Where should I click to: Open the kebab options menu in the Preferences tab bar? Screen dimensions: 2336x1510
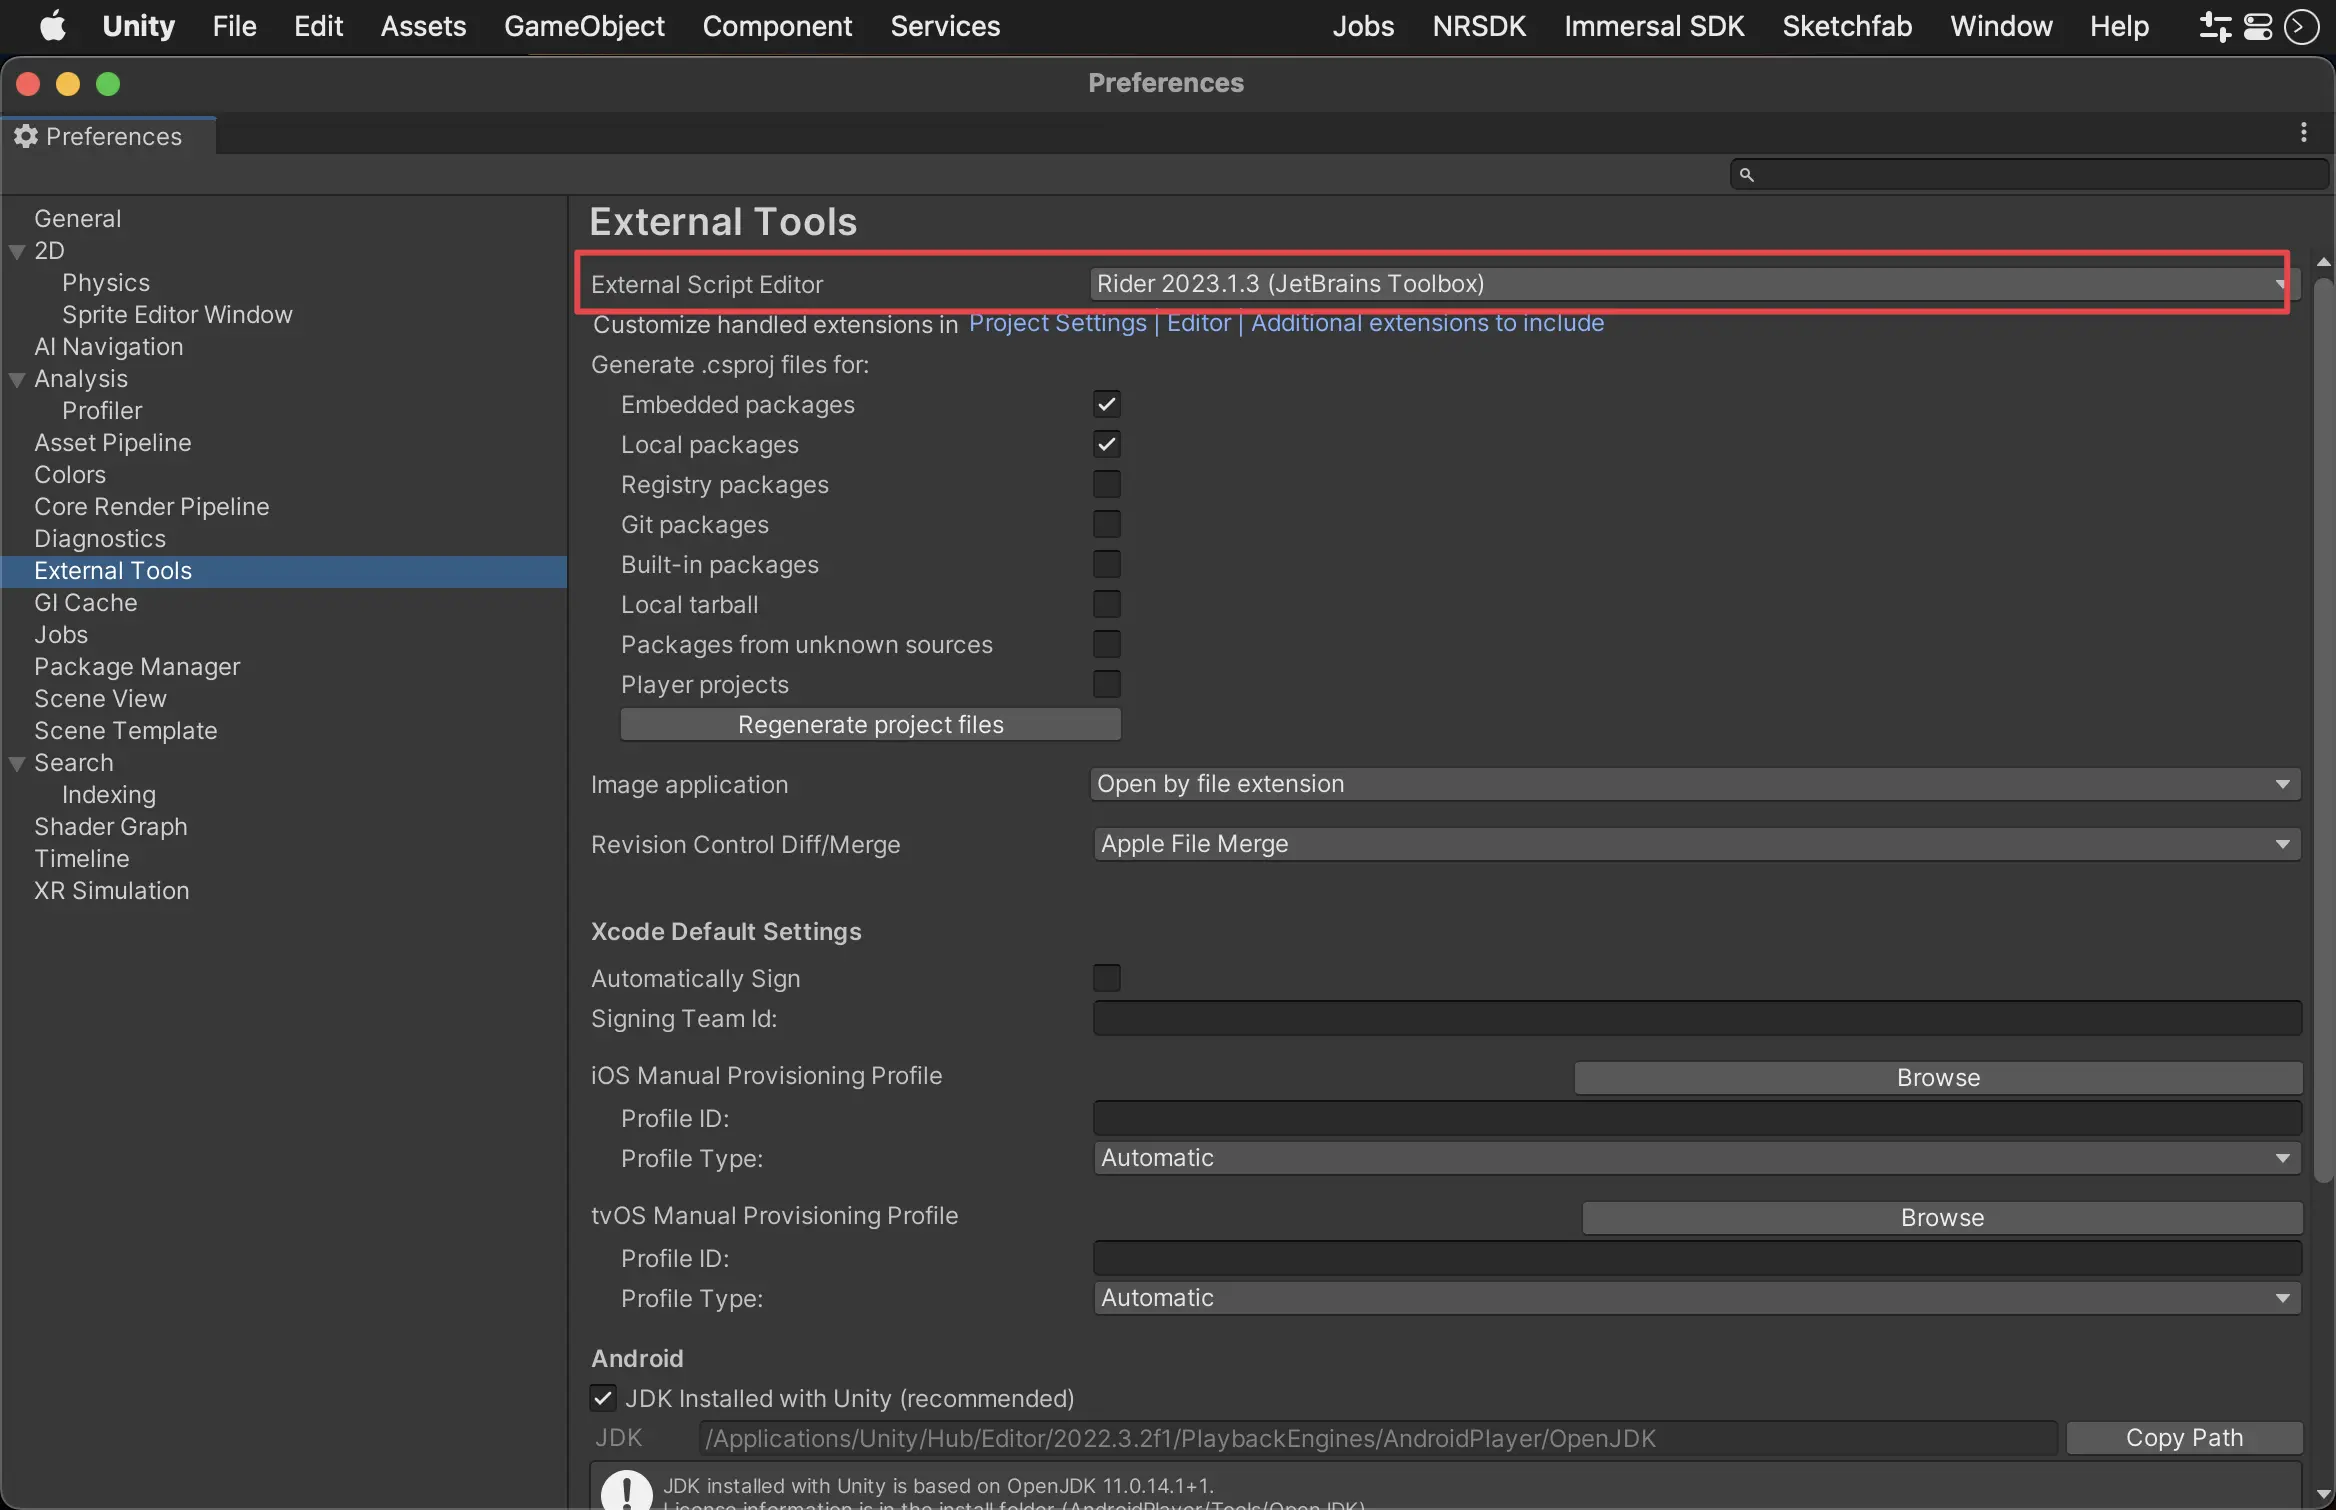point(2304,132)
